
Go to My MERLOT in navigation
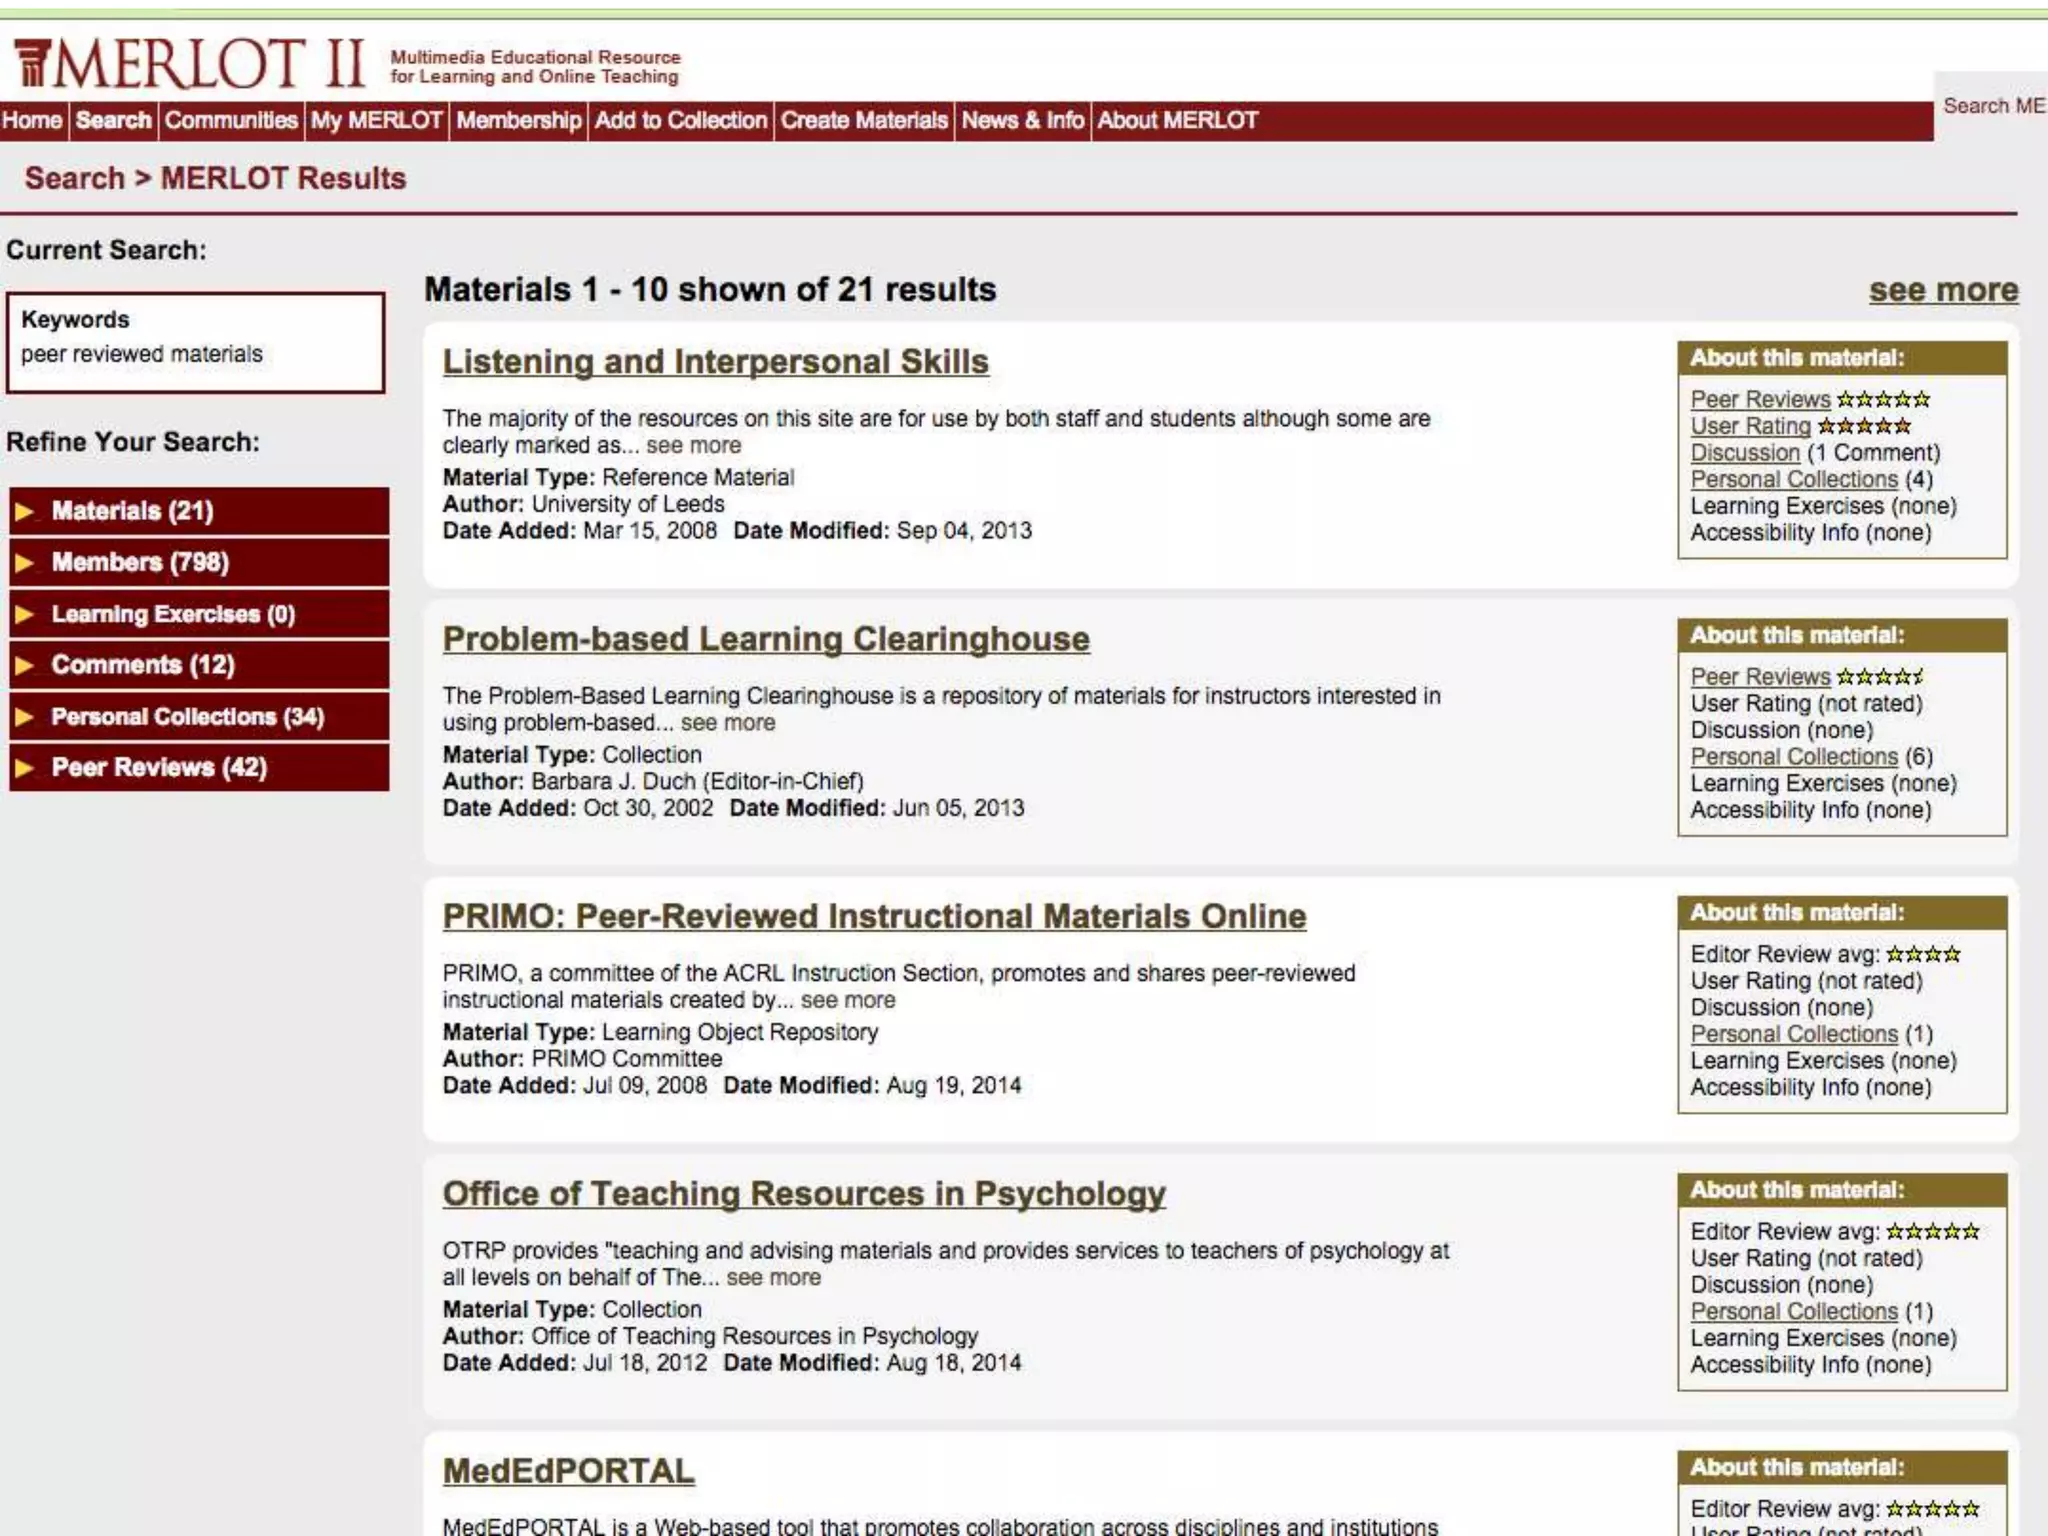(x=376, y=121)
